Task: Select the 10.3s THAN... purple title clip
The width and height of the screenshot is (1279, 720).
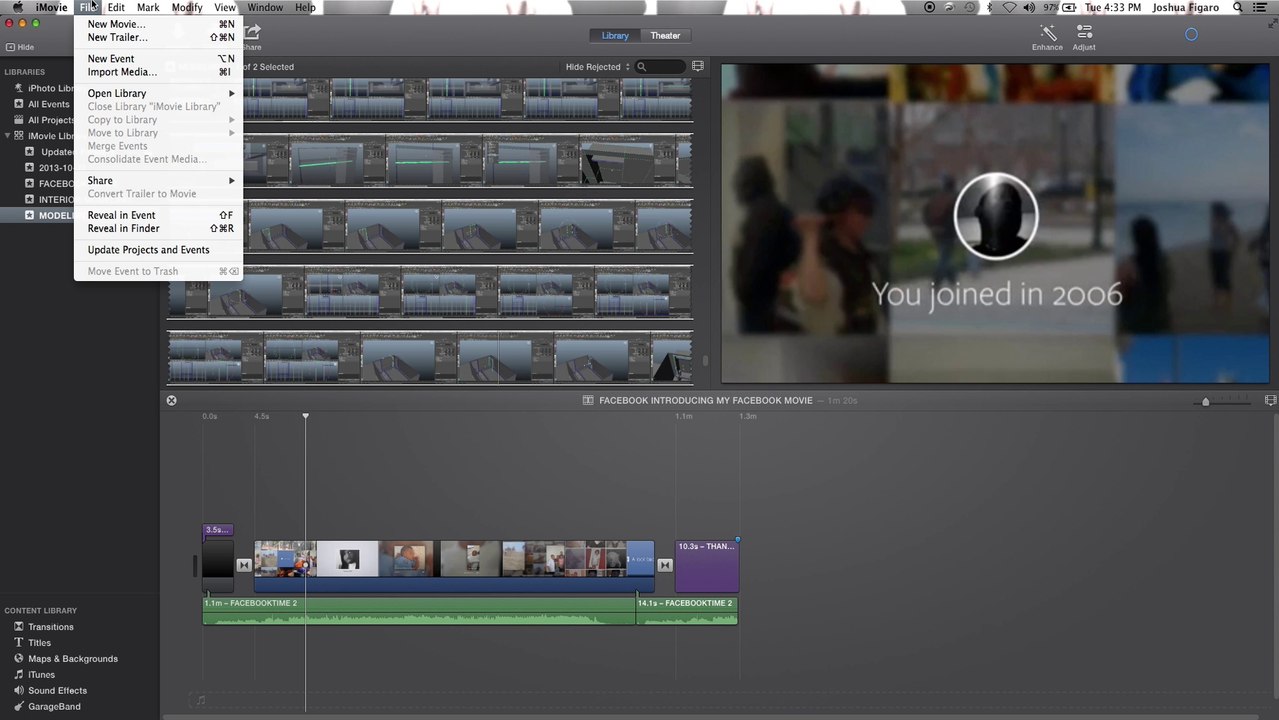Action: click(x=707, y=566)
